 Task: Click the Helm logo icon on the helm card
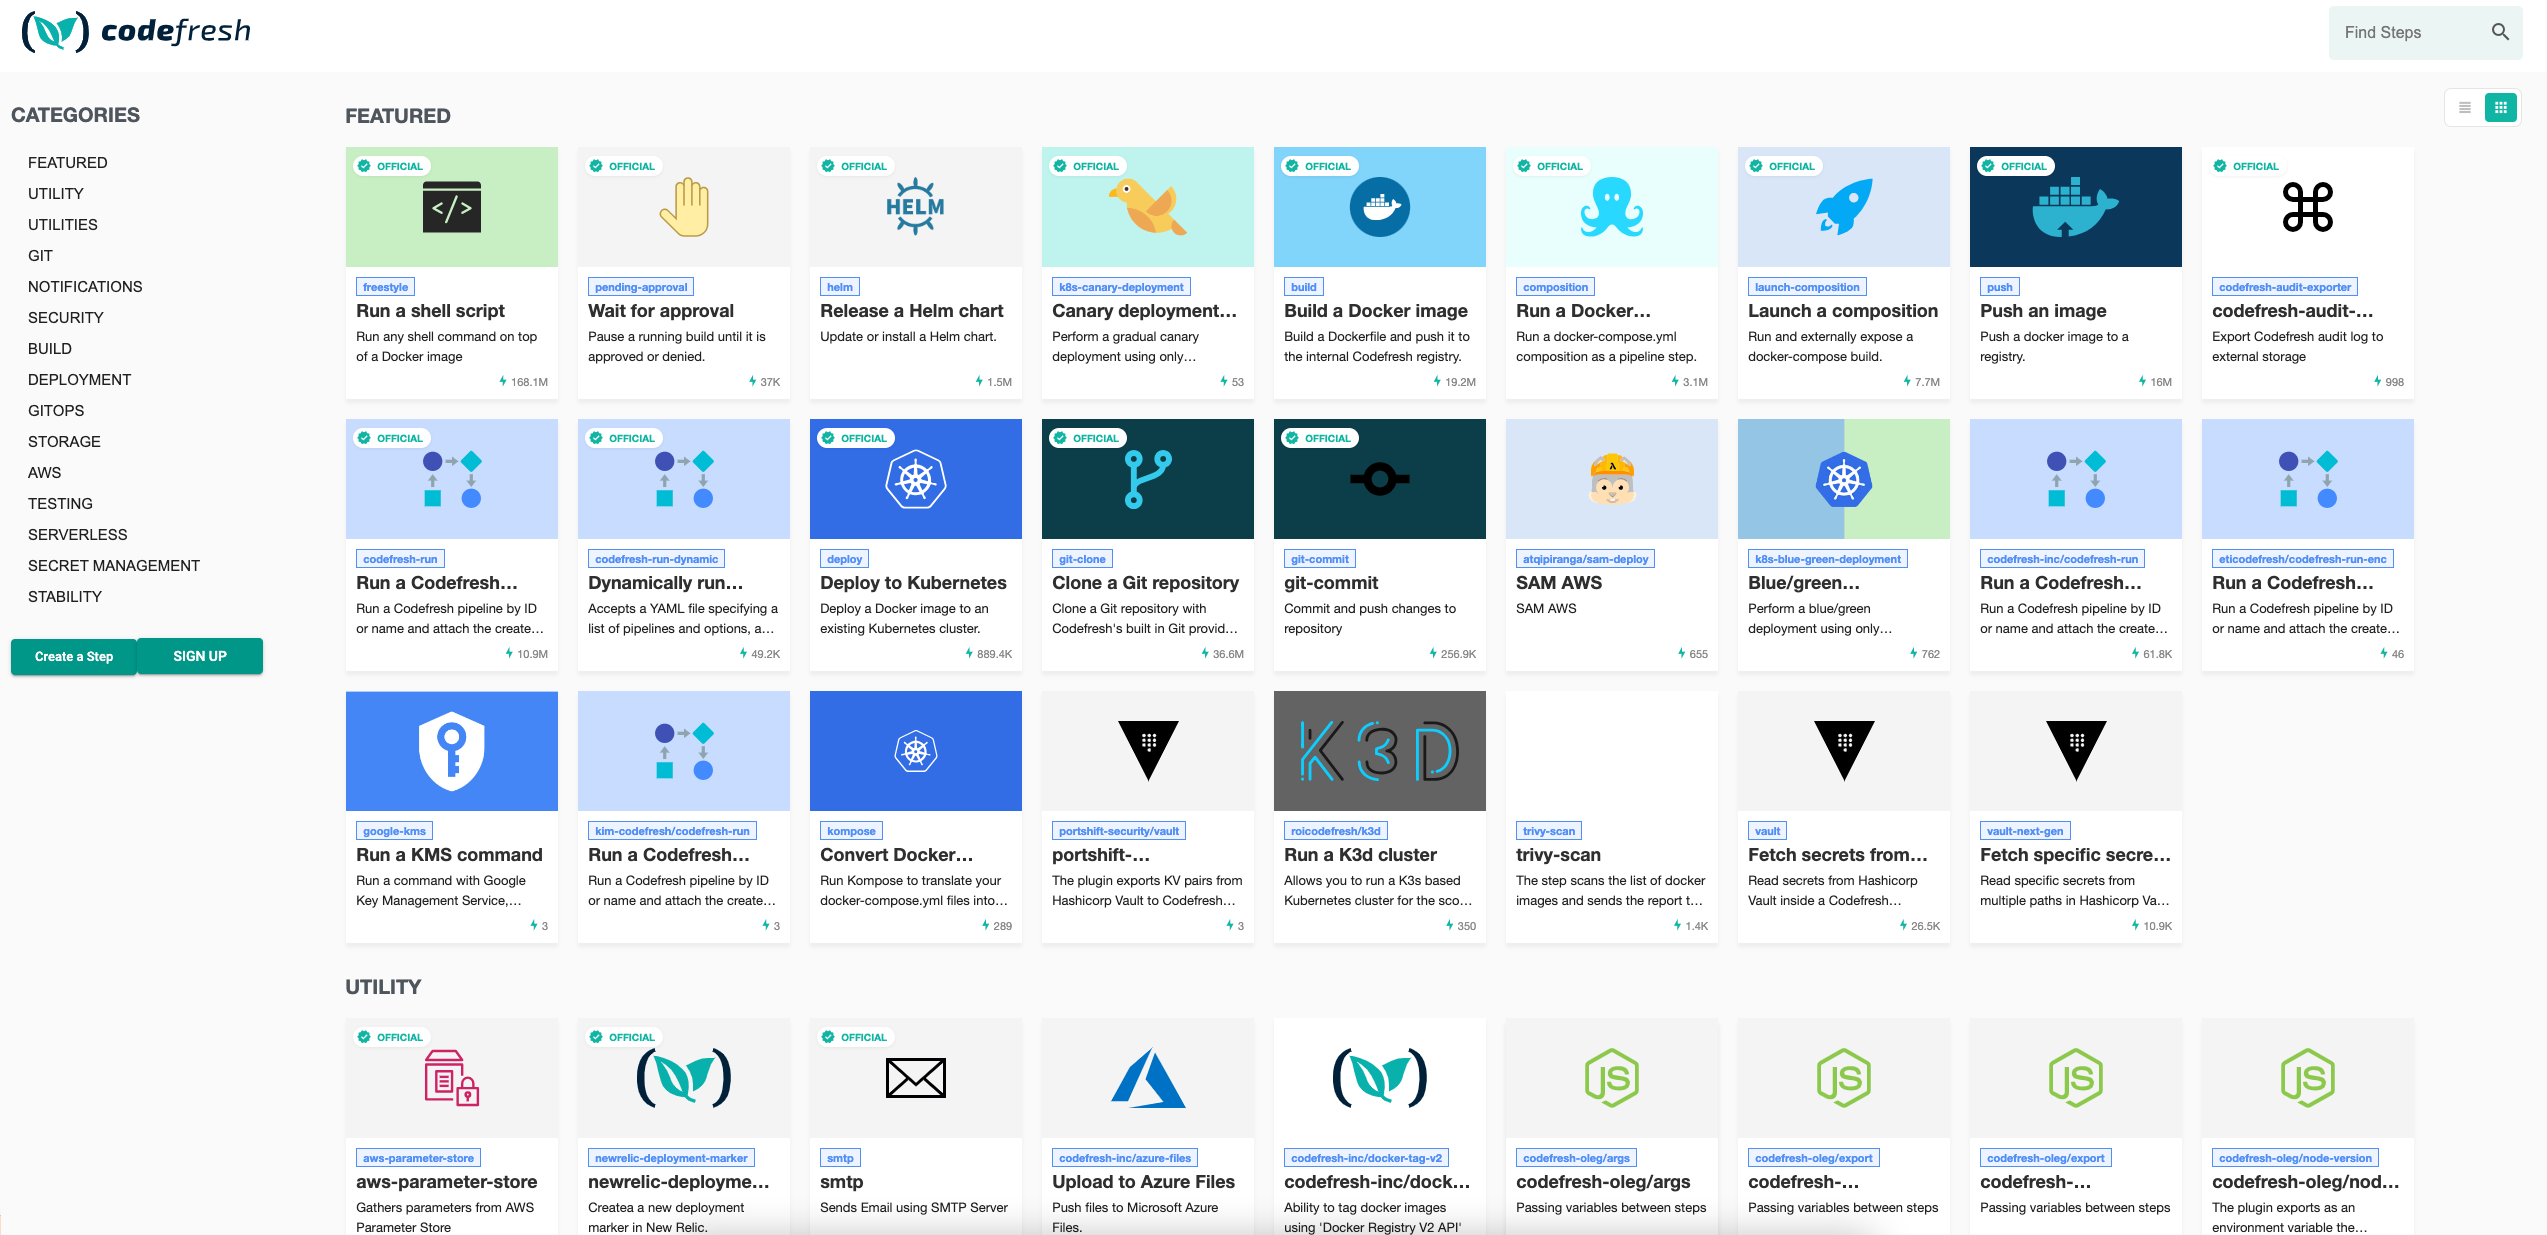(914, 207)
